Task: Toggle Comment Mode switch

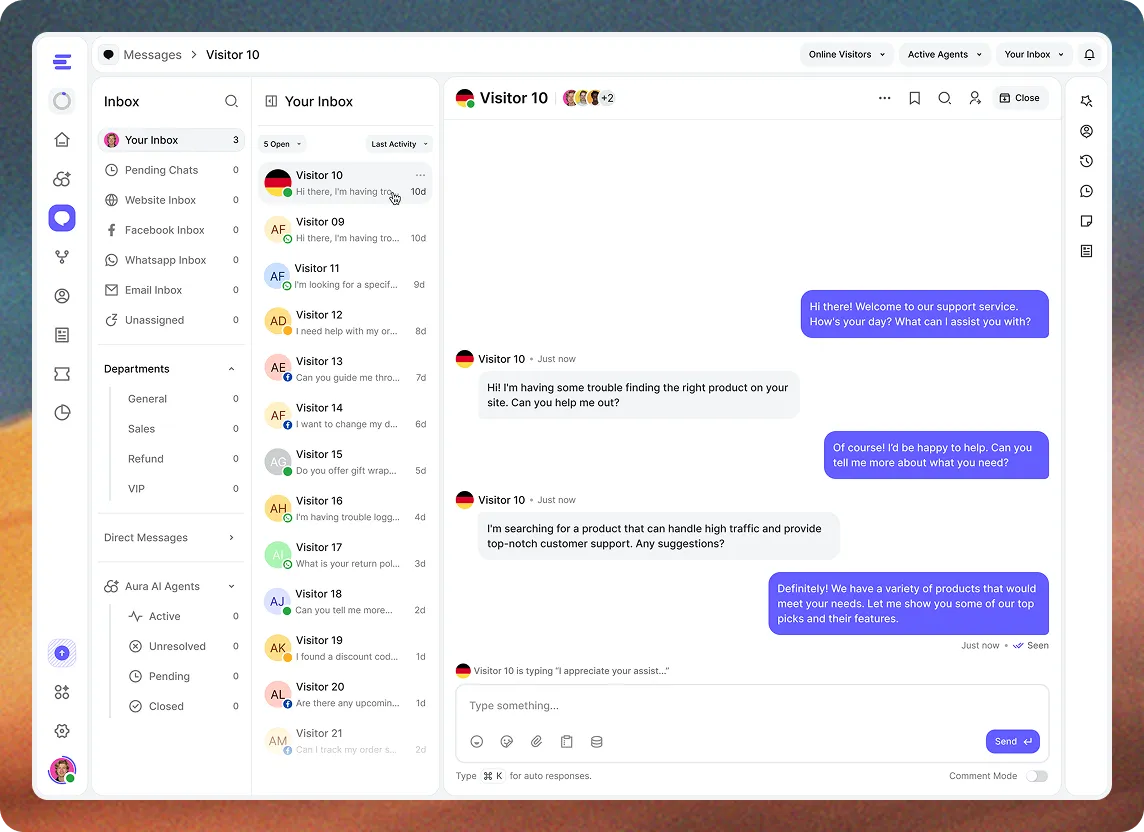Action: pyautogui.click(x=1037, y=776)
